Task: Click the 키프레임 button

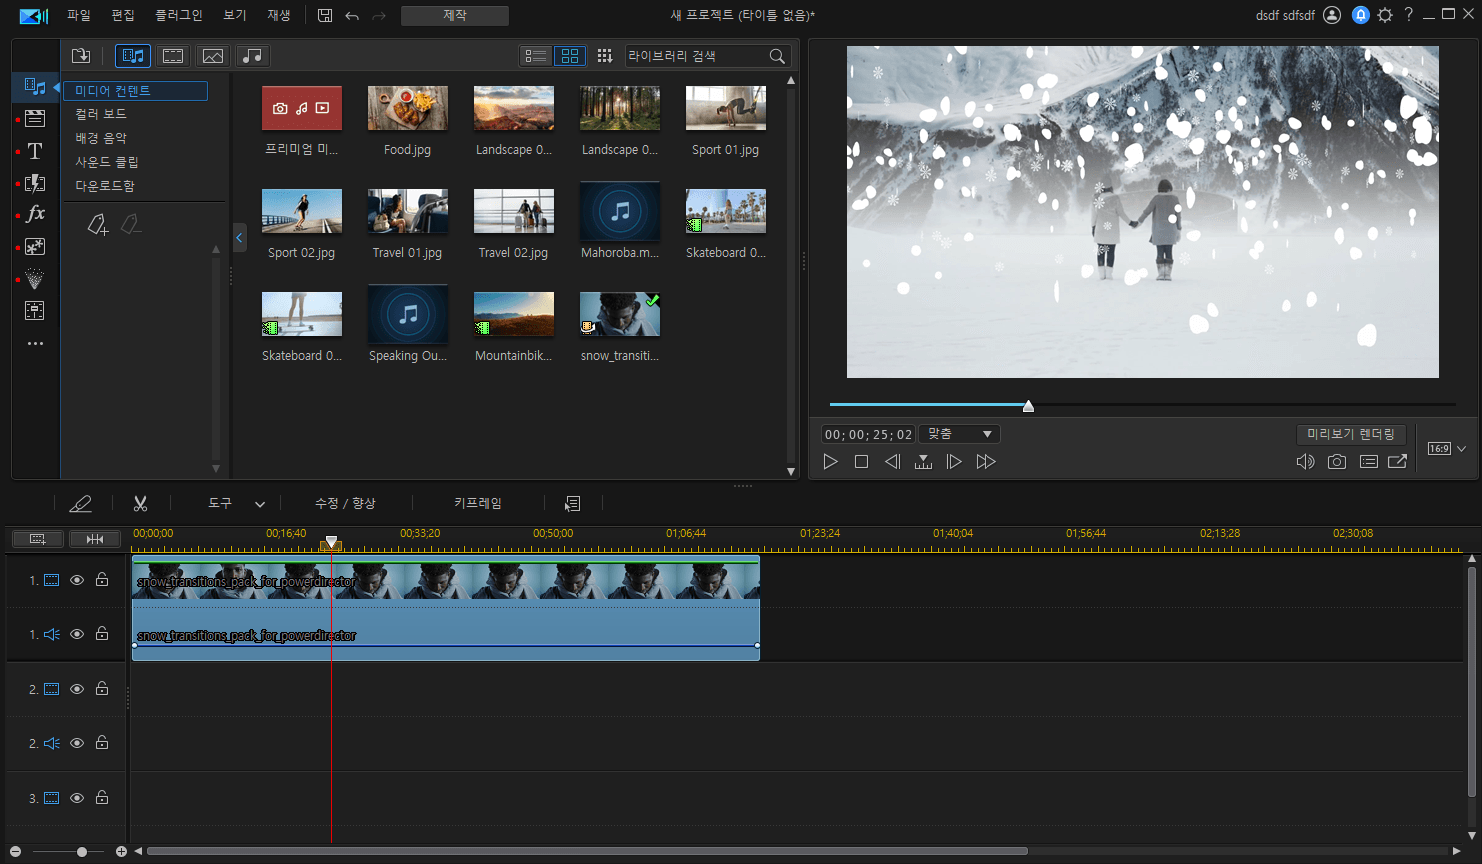Action: click(x=478, y=503)
